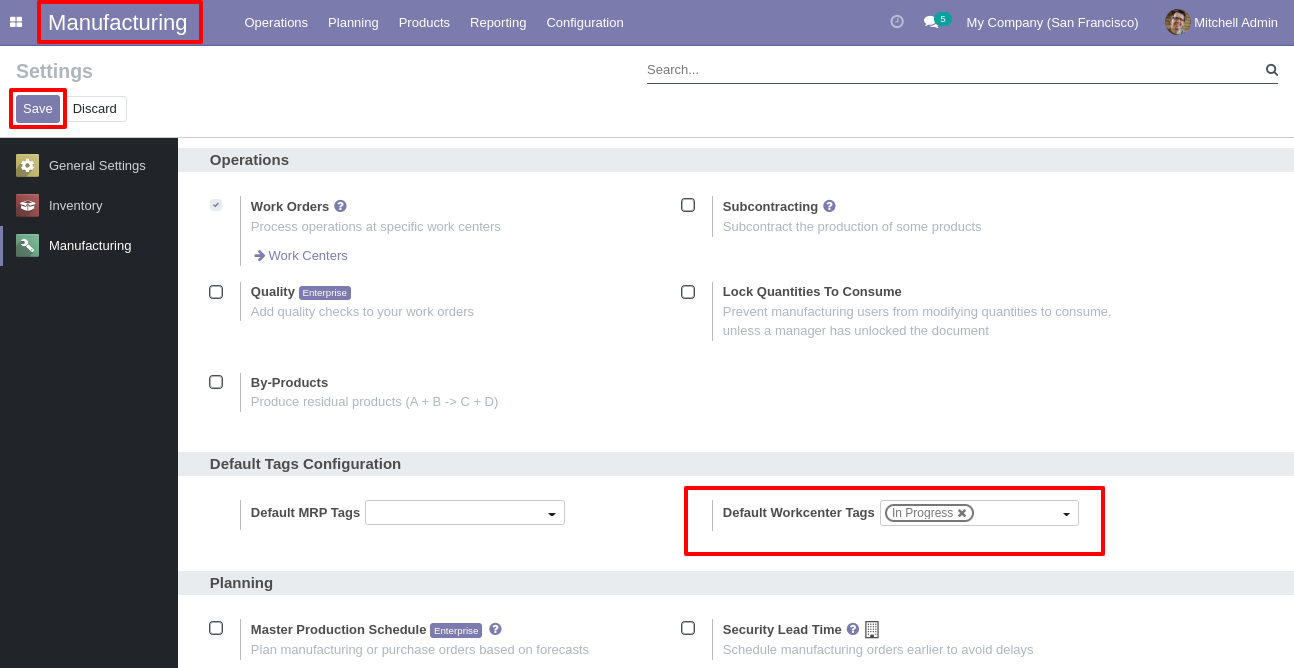The width and height of the screenshot is (1294, 668).
Task: Click the Quality Enterprise badge
Action: [x=325, y=293]
